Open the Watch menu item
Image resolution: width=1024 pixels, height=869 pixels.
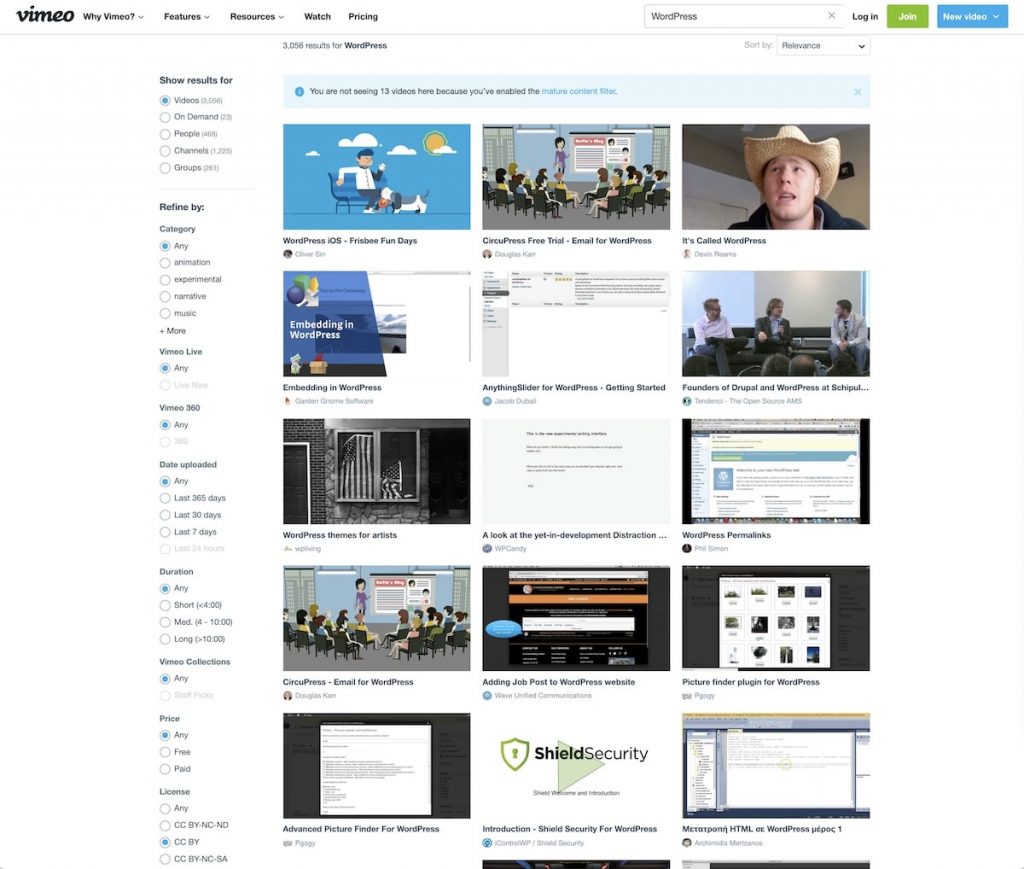317,16
